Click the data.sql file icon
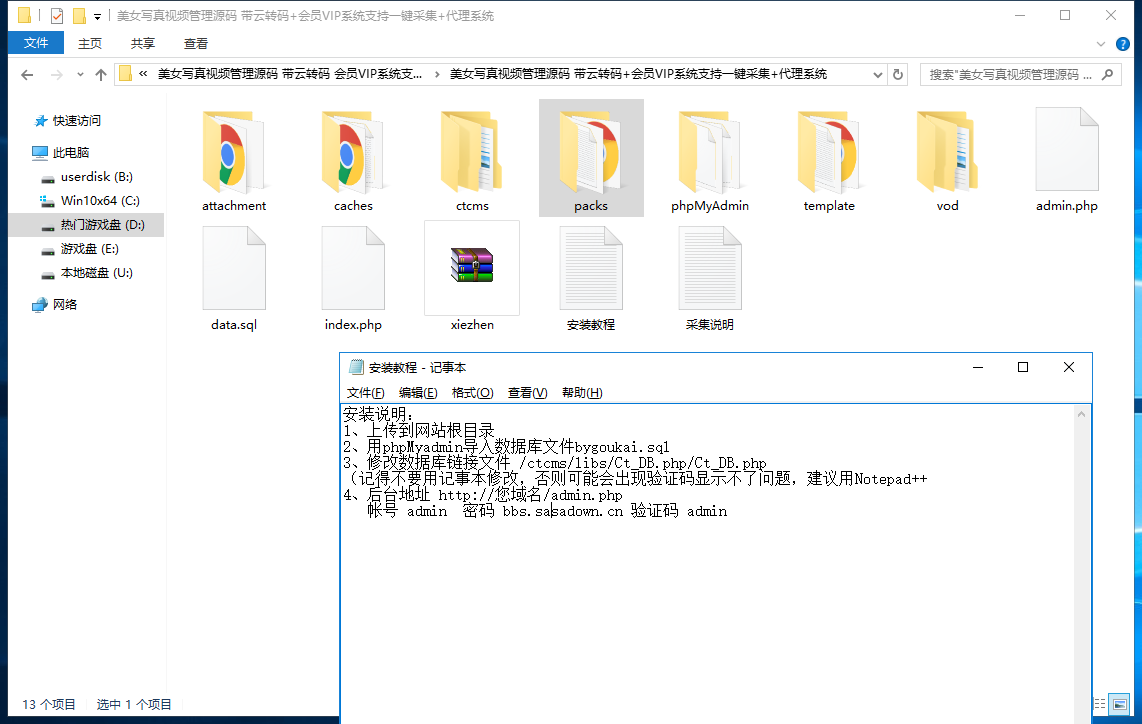This screenshot has width=1142, height=724. click(x=234, y=268)
